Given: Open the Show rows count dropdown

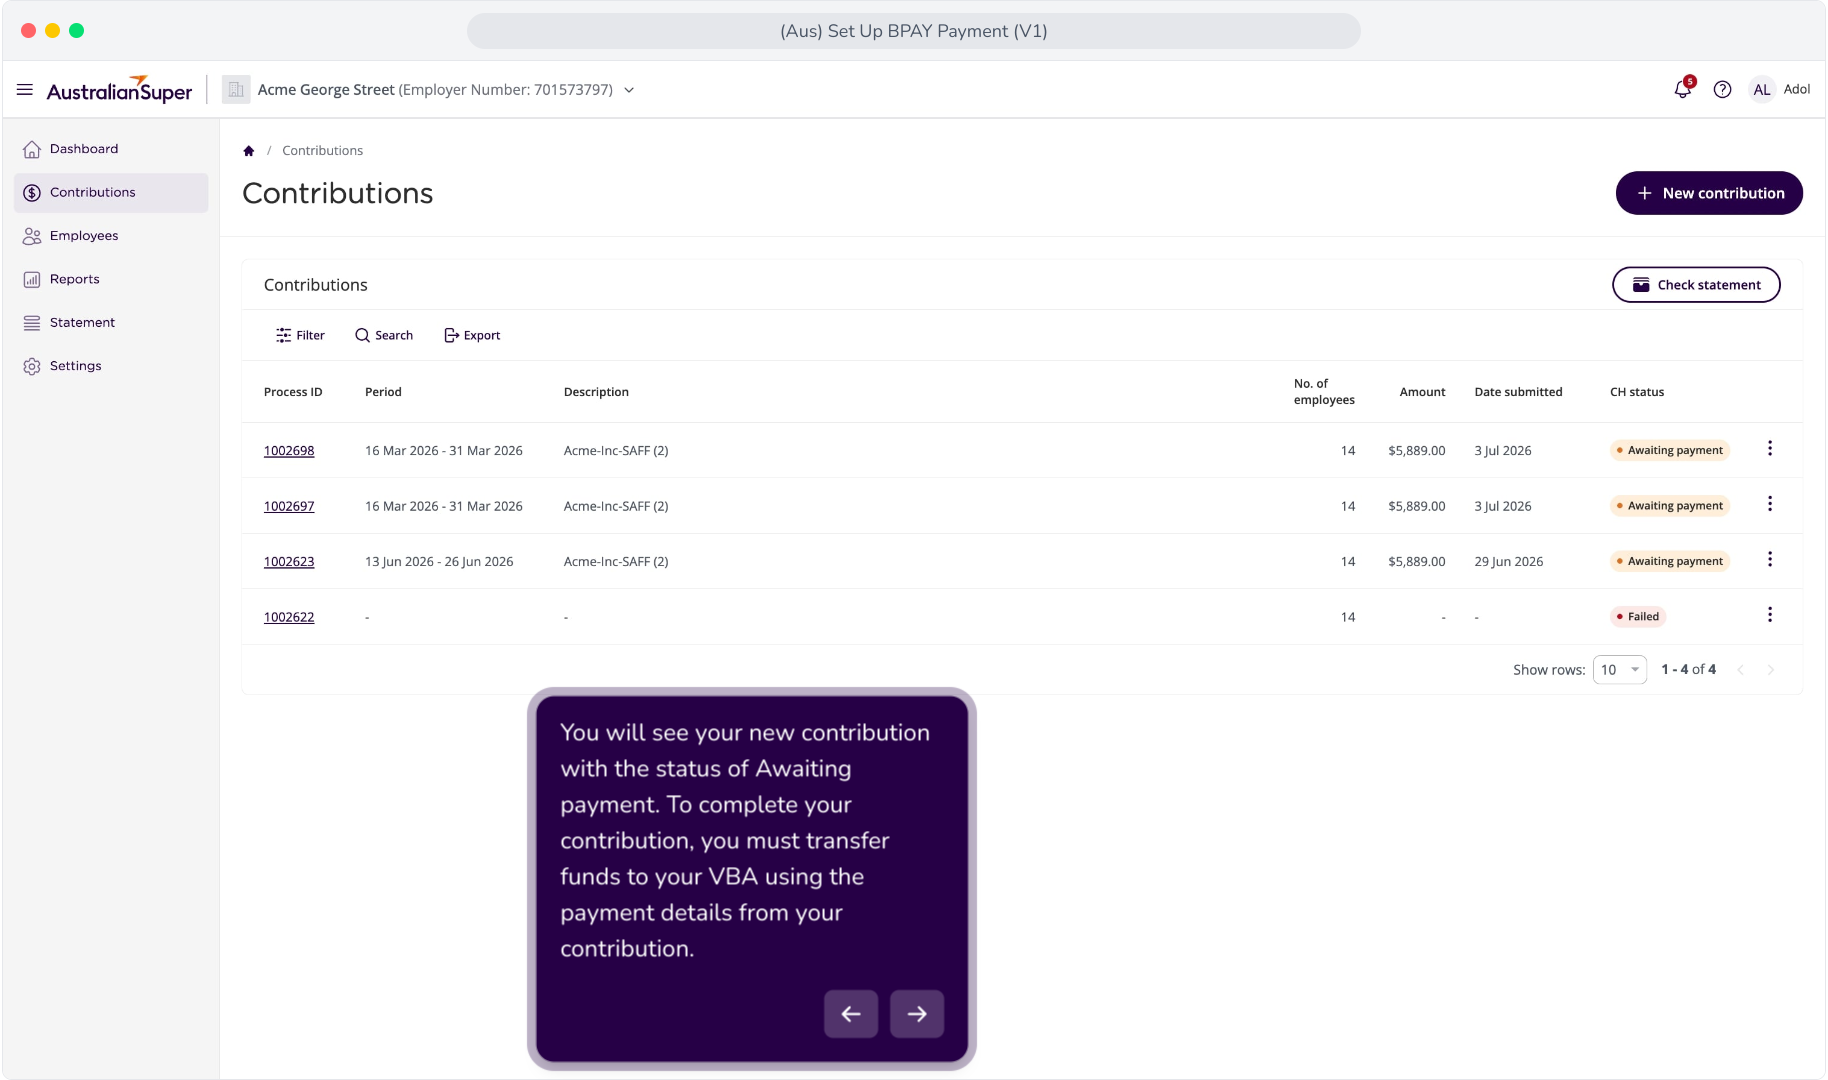Looking at the screenshot, I should pyautogui.click(x=1619, y=670).
